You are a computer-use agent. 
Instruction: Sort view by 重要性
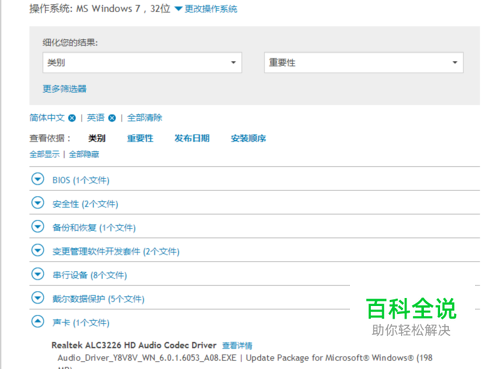point(140,138)
